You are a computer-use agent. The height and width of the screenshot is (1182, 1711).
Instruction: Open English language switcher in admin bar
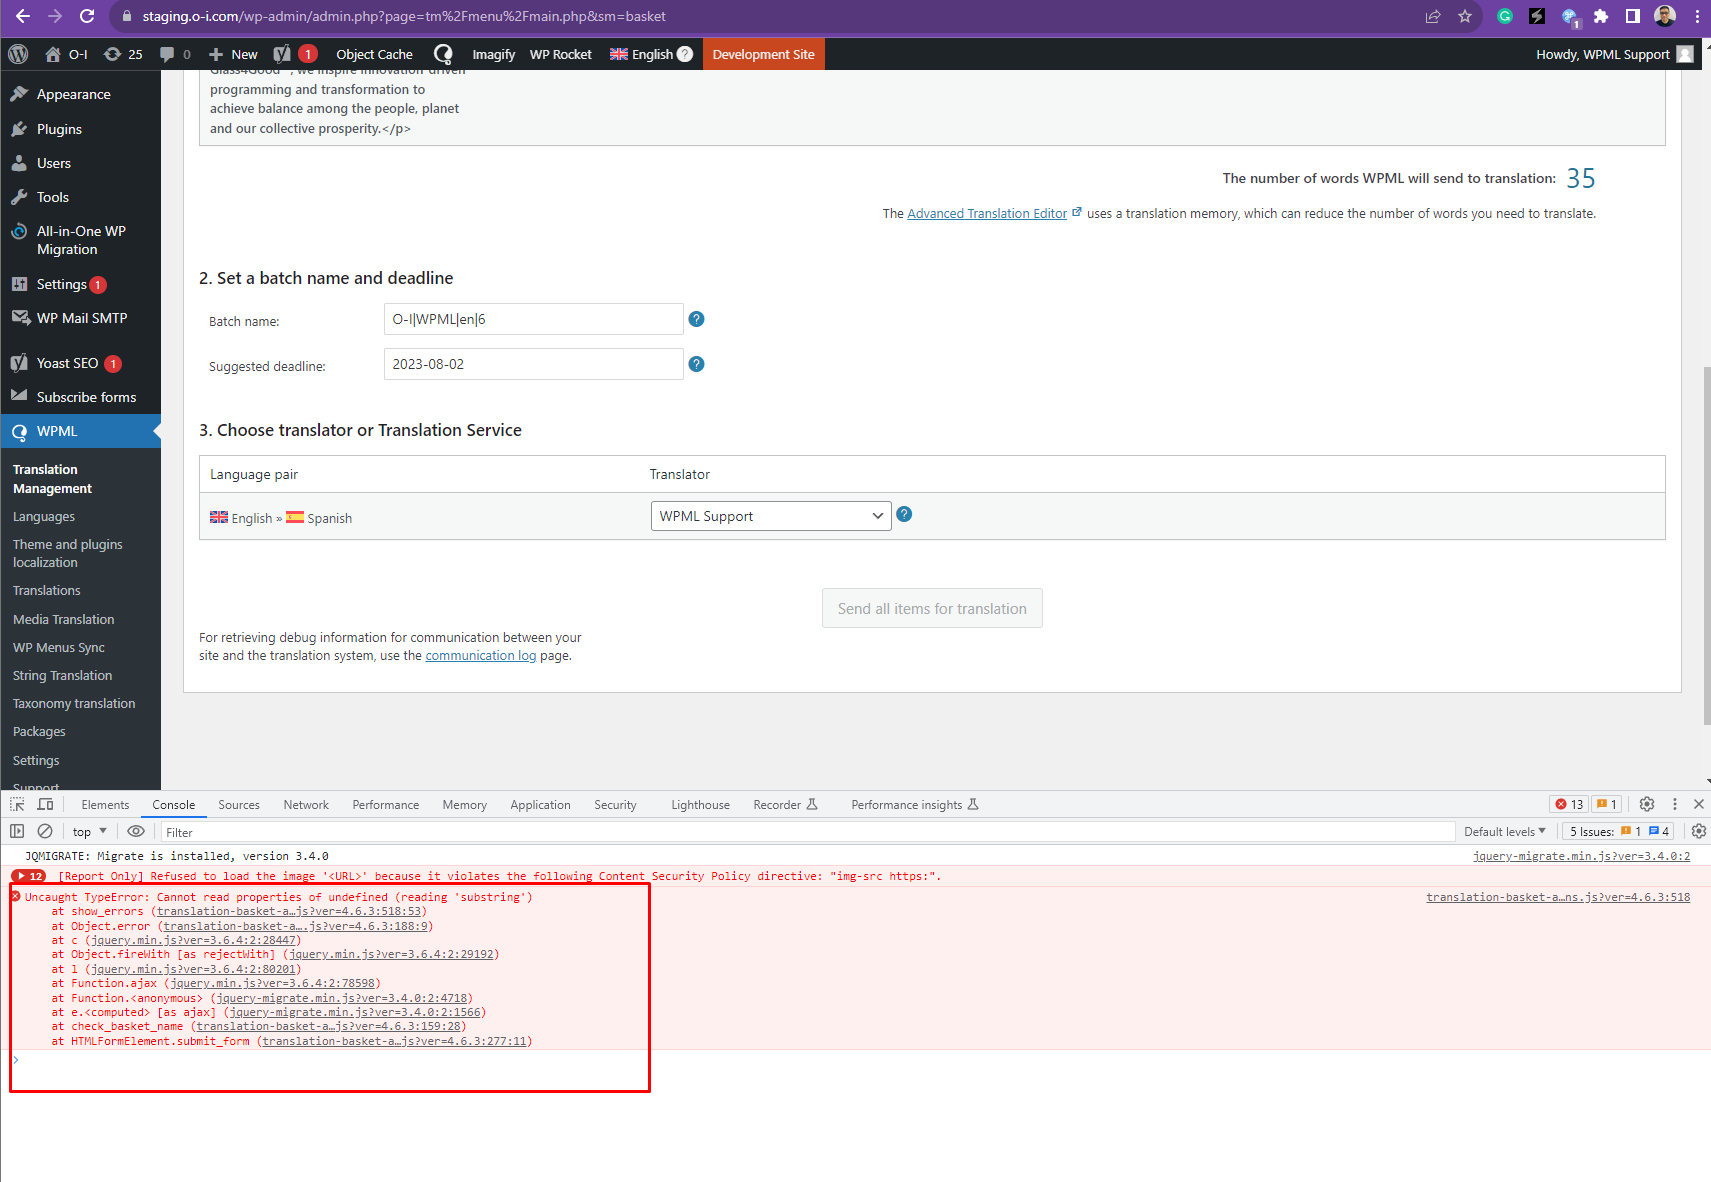pos(651,54)
